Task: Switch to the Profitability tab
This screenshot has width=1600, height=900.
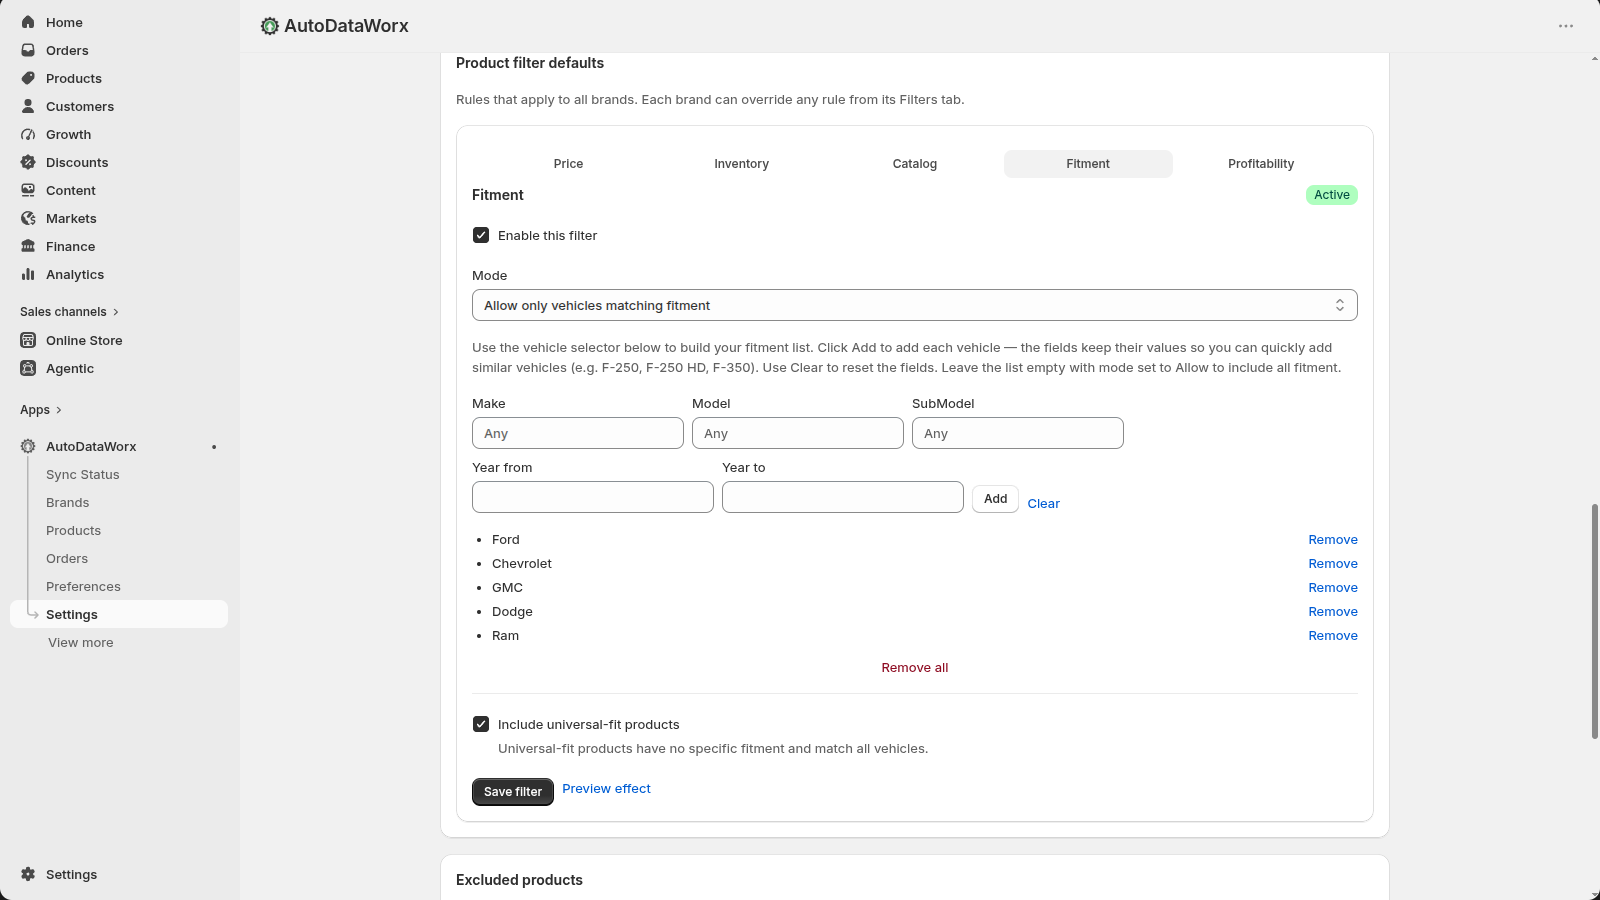Action: pos(1261,164)
